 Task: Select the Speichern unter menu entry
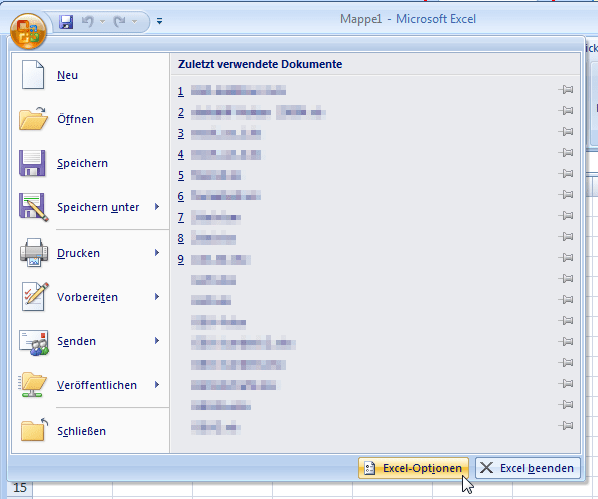[x=91, y=207]
